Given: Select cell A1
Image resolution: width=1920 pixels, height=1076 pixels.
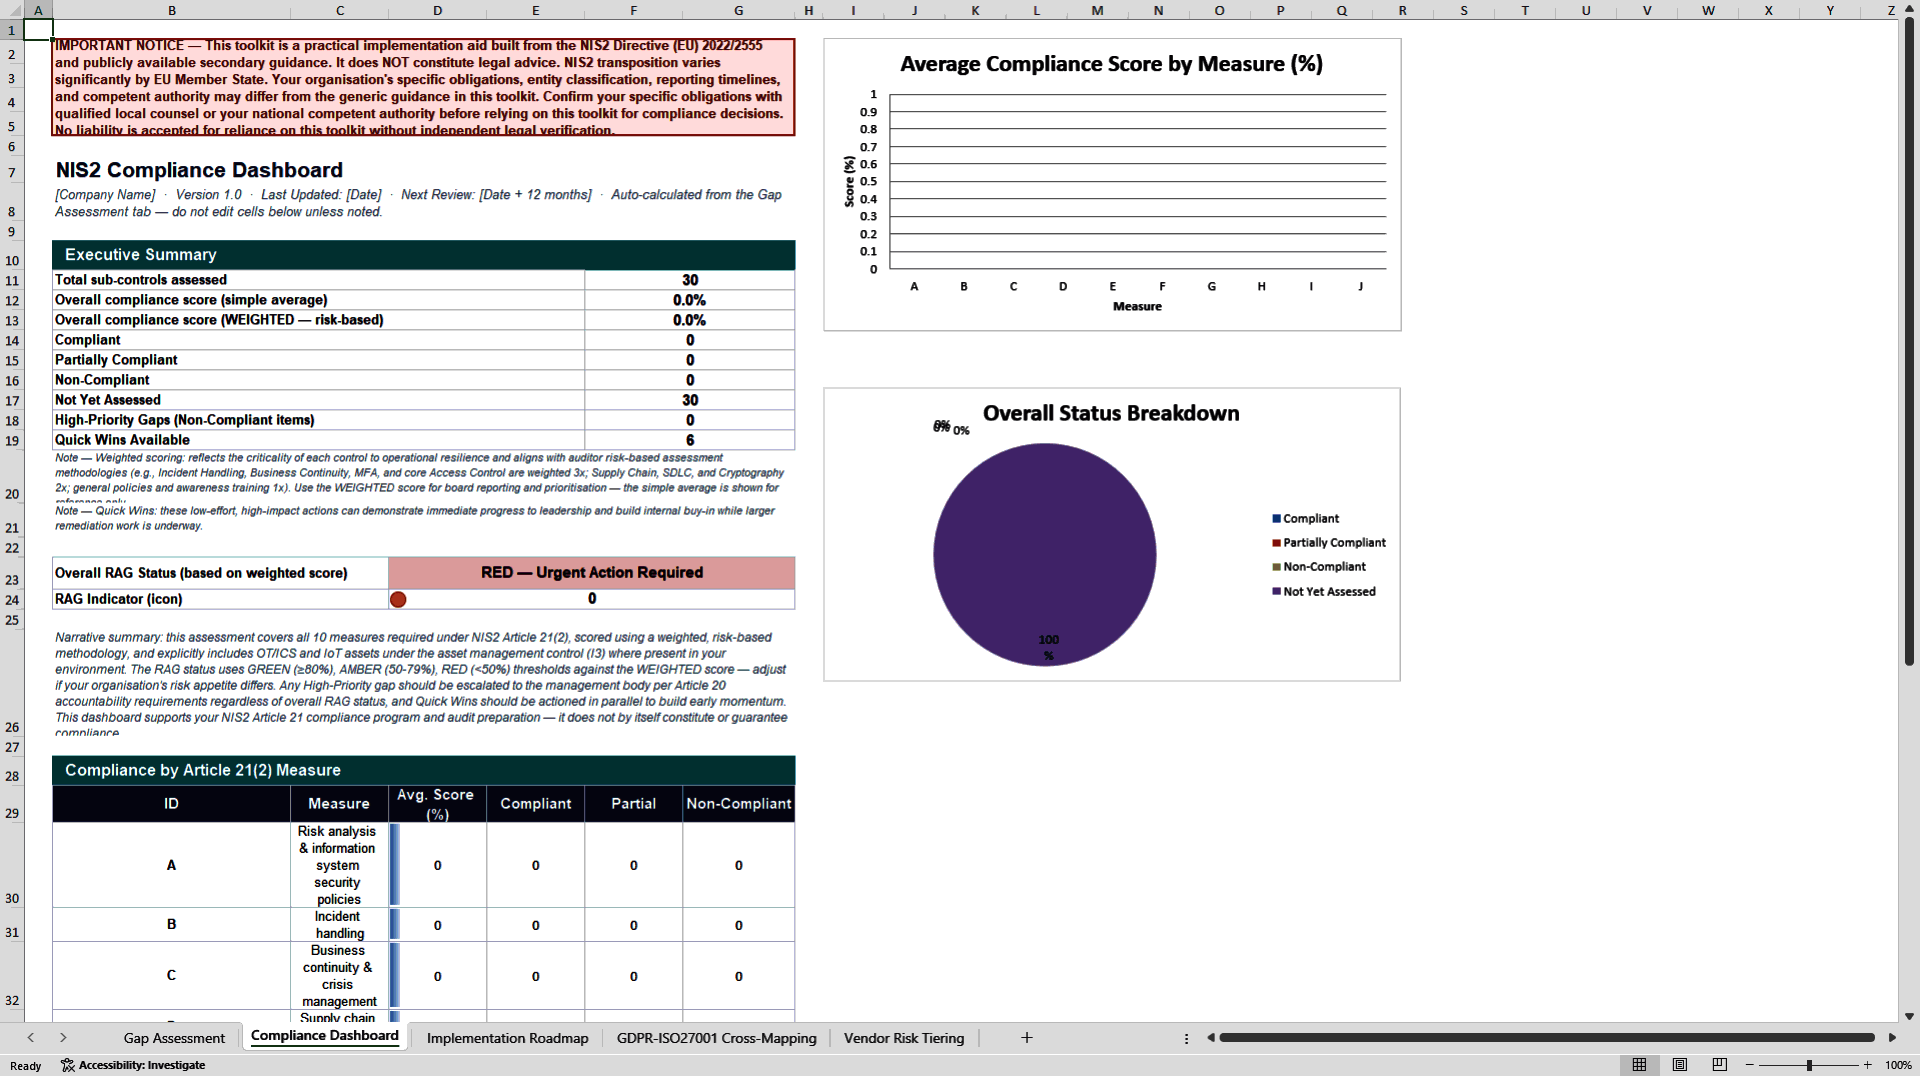Looking at the screenshot, I should click(38, 30).
